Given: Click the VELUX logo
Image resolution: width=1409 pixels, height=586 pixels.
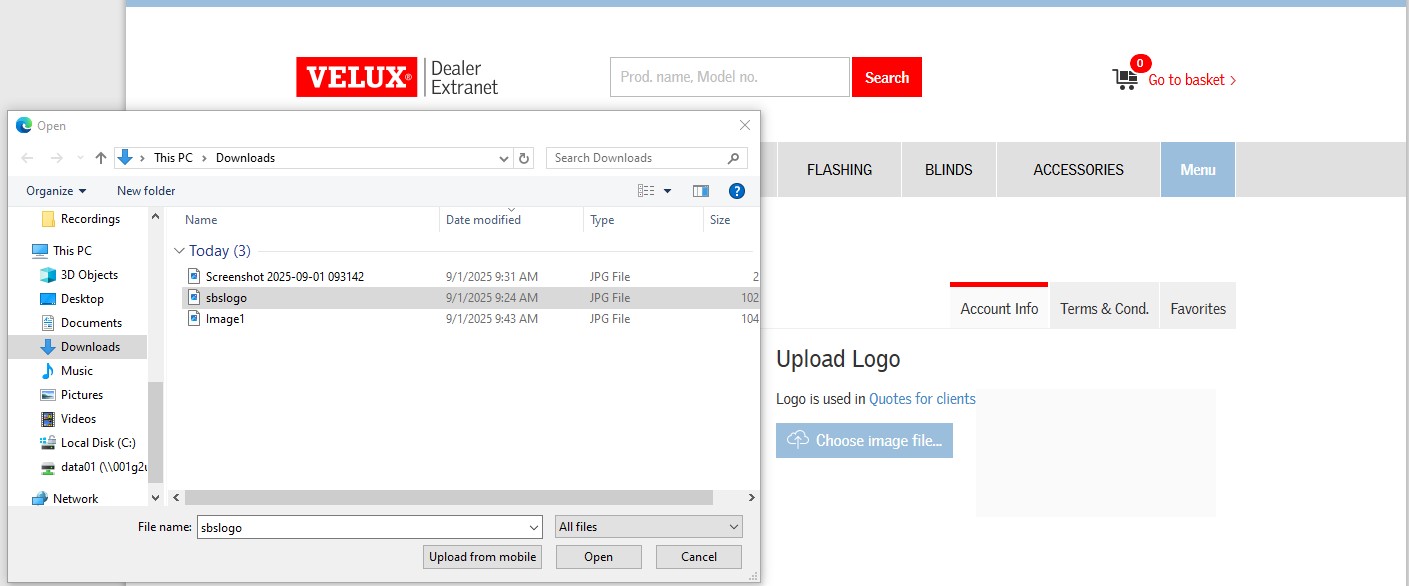Looking at the screenshot, I should point(356,77).
